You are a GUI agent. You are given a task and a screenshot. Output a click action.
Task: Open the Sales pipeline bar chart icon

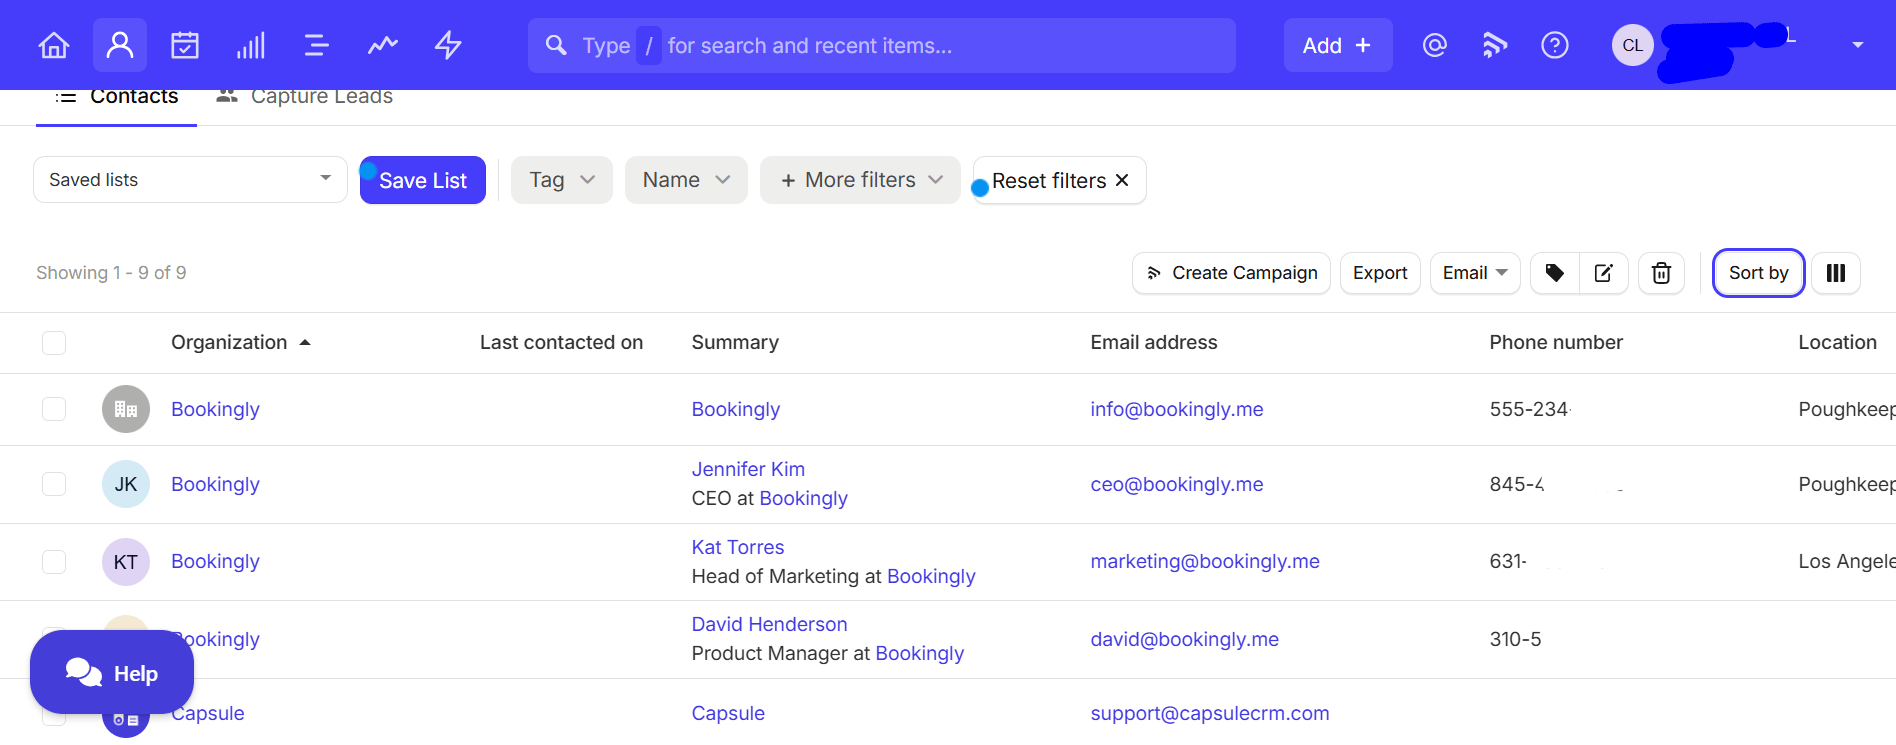(x=251, y=45)
